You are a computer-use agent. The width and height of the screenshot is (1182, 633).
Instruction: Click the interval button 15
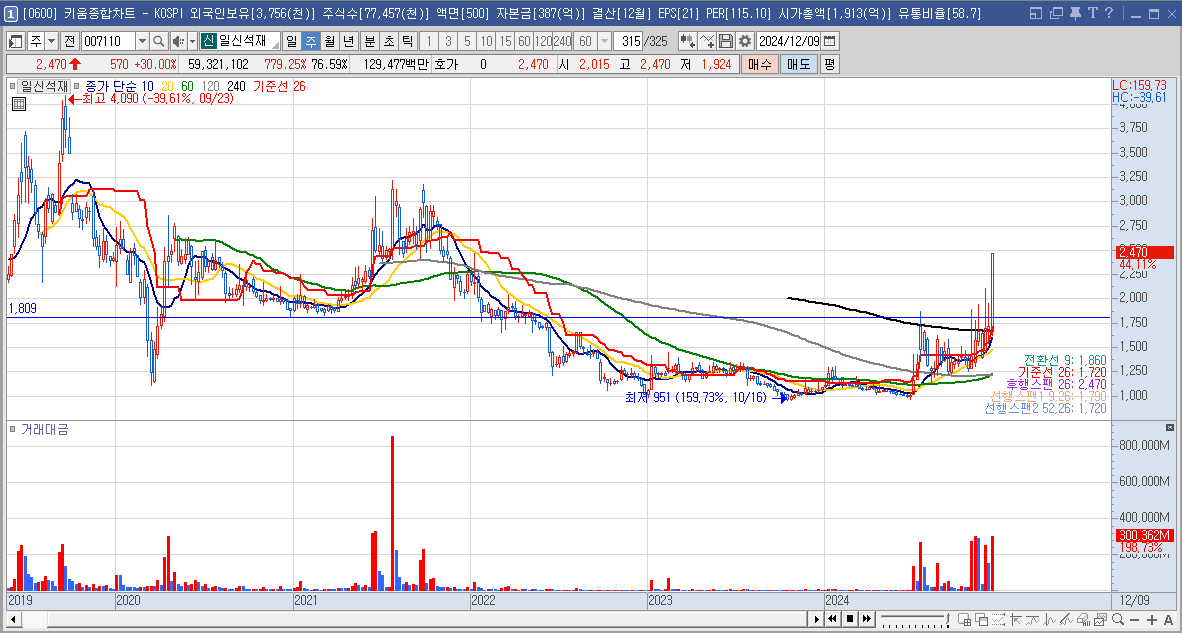point(506,41)
